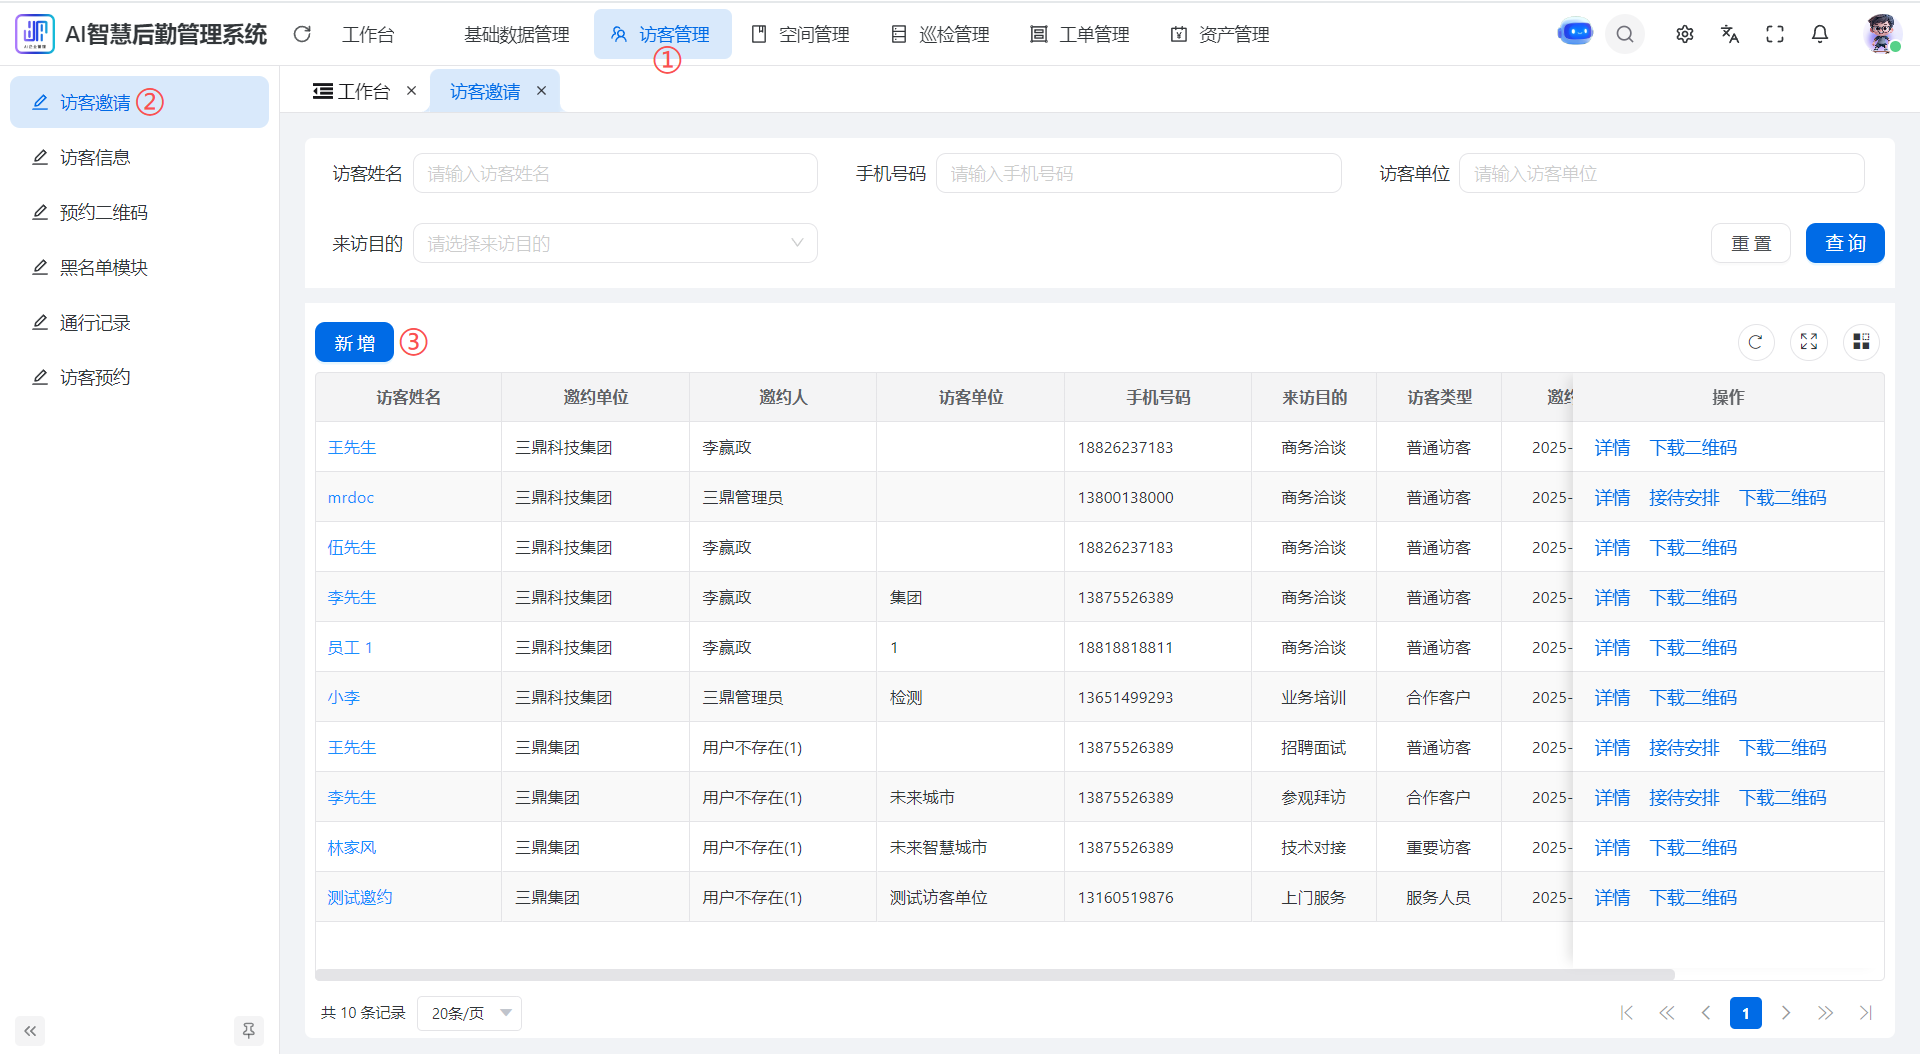Screen dimensions: 1920x1054
Task: Click the AI robot assistant icon
Action: (1575, 34)
